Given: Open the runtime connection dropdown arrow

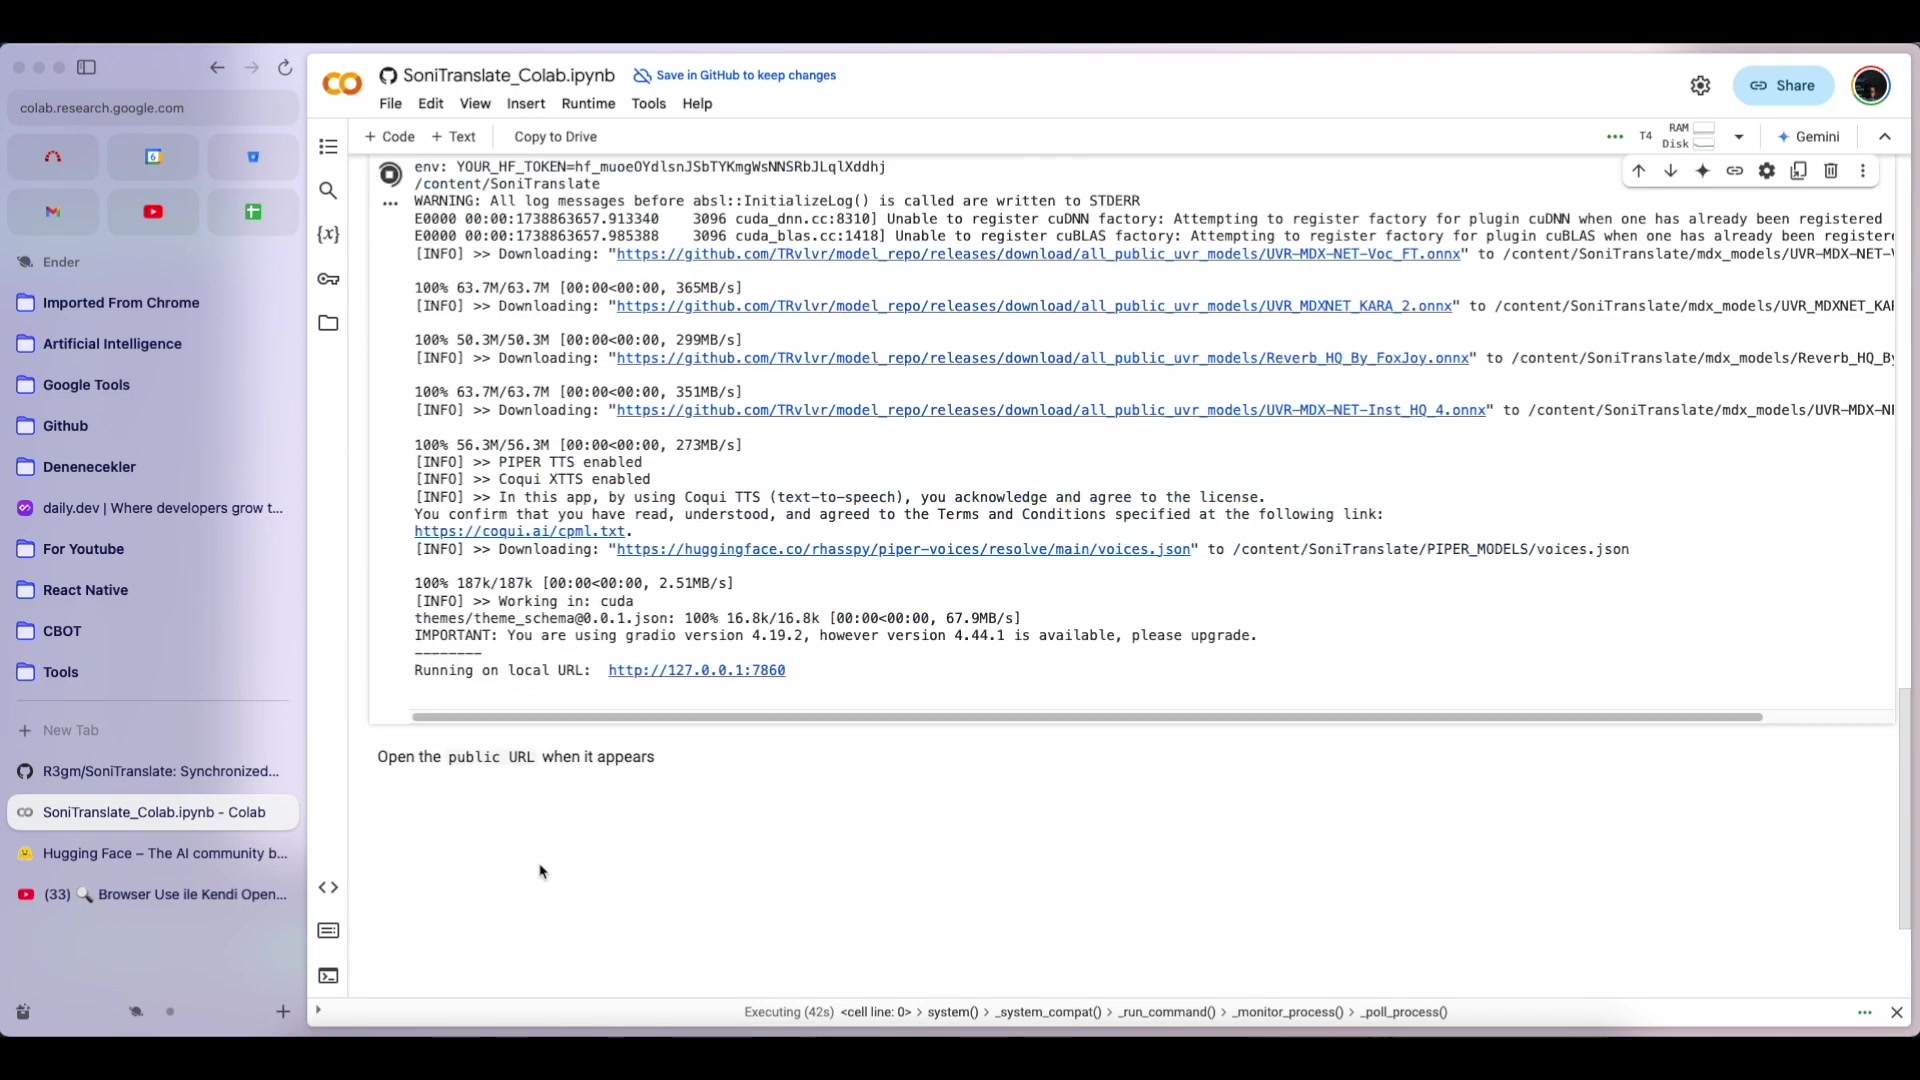Looking at the screenshot, I should [1739, 137].
